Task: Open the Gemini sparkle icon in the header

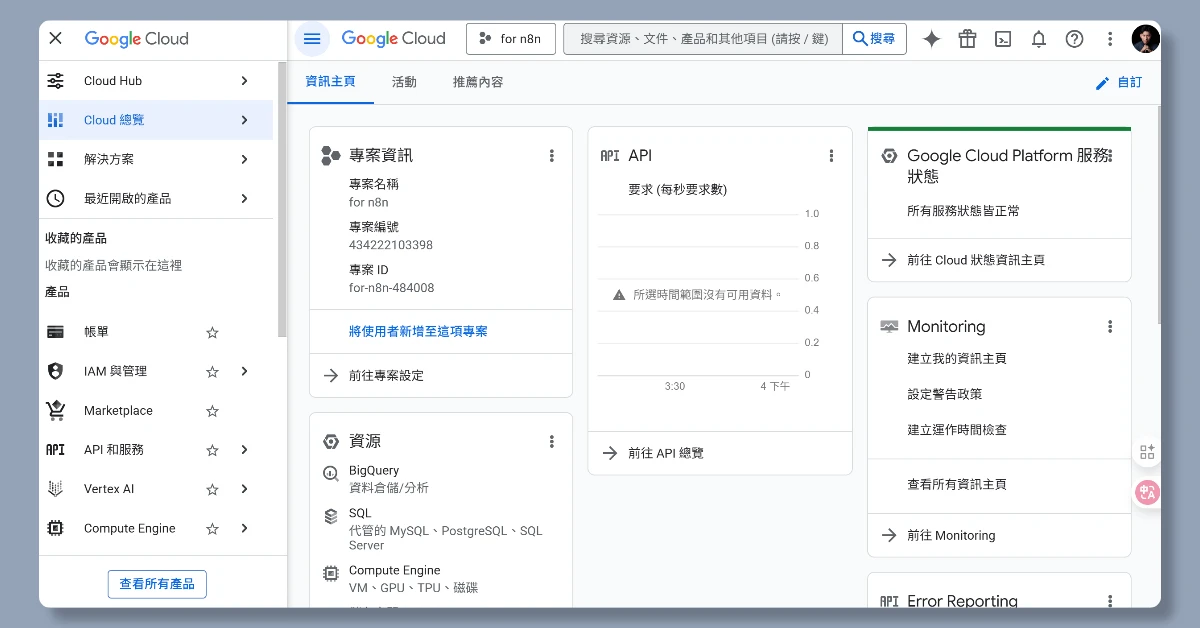Action: point(932,39)
